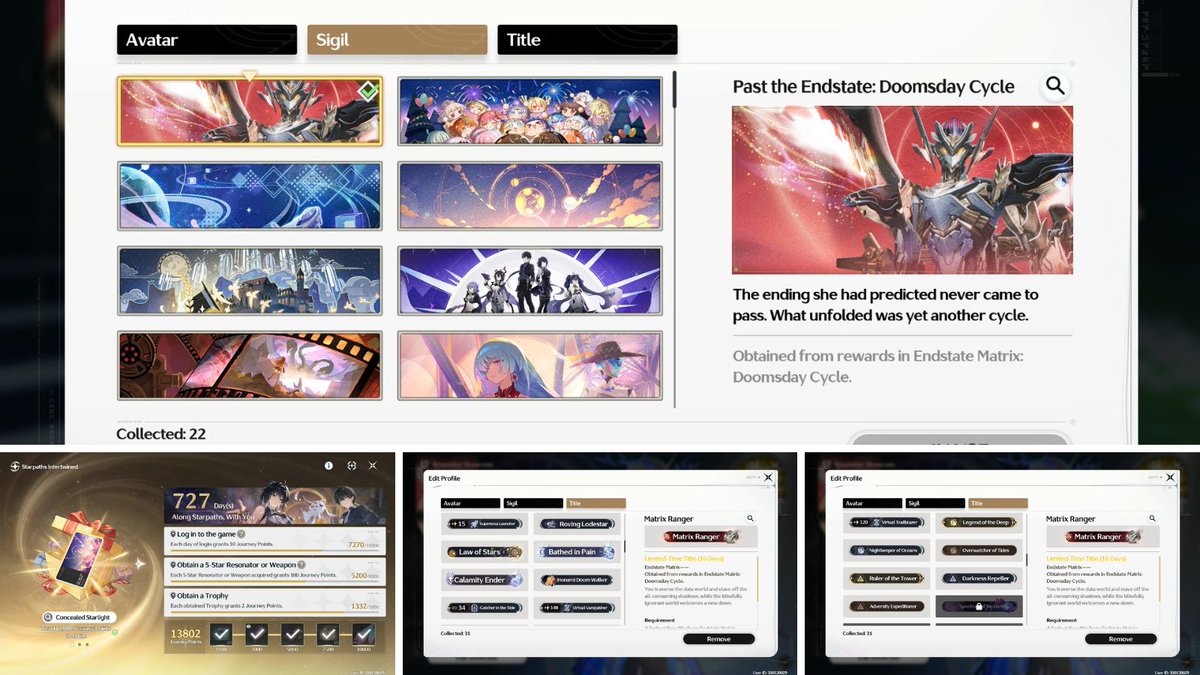Click the 13802 Journey Points total
The width and height of the screenshot is (1200, 675).
[186, 636]
